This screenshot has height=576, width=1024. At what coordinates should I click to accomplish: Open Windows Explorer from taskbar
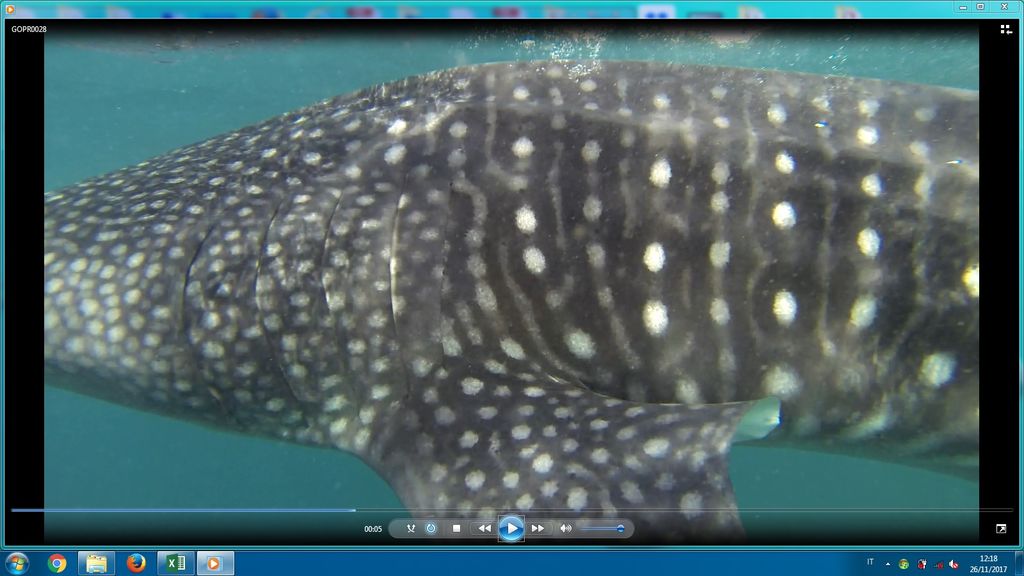click(x=96, y=563)
